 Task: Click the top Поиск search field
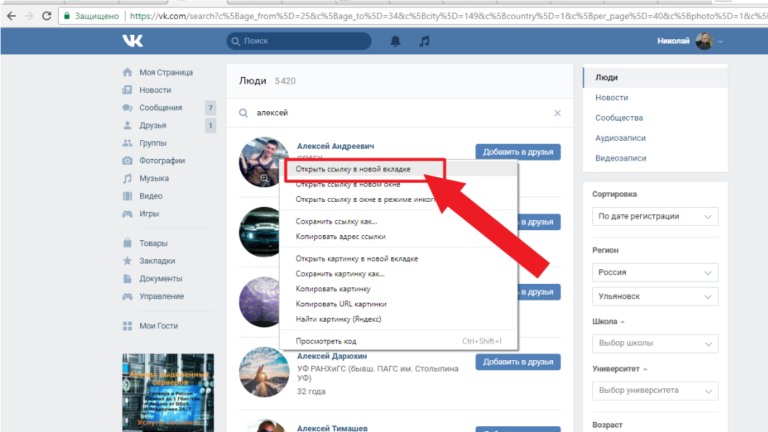click(299, 41)
